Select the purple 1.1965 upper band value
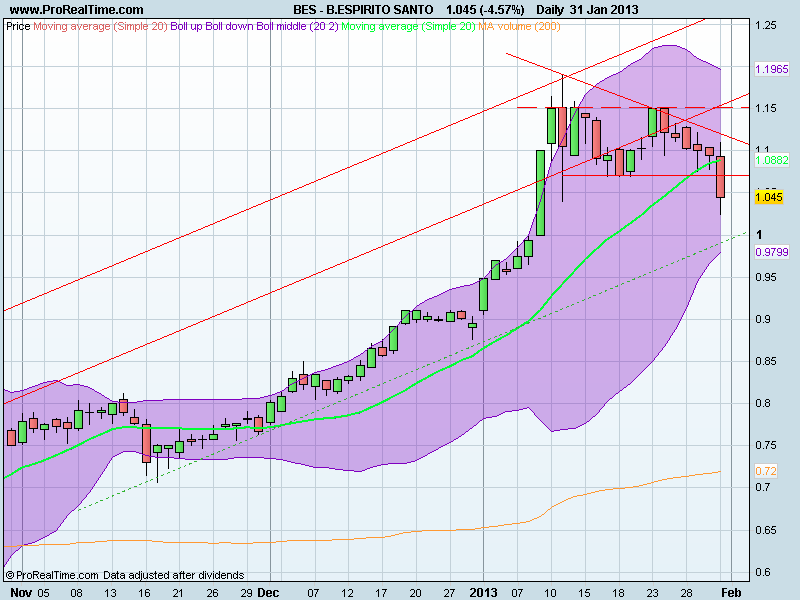This screenshot has height=600, width=800. click(x=771, y=69)
